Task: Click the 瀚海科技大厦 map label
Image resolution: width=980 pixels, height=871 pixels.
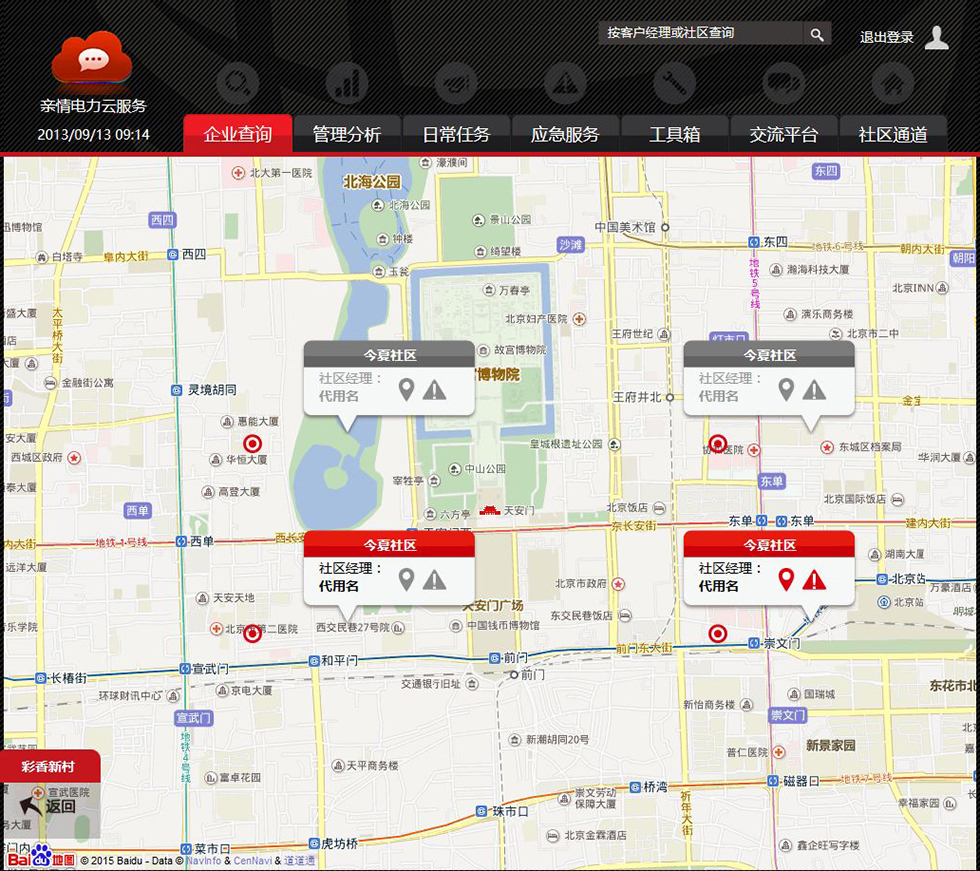Action: pos(818,269)
